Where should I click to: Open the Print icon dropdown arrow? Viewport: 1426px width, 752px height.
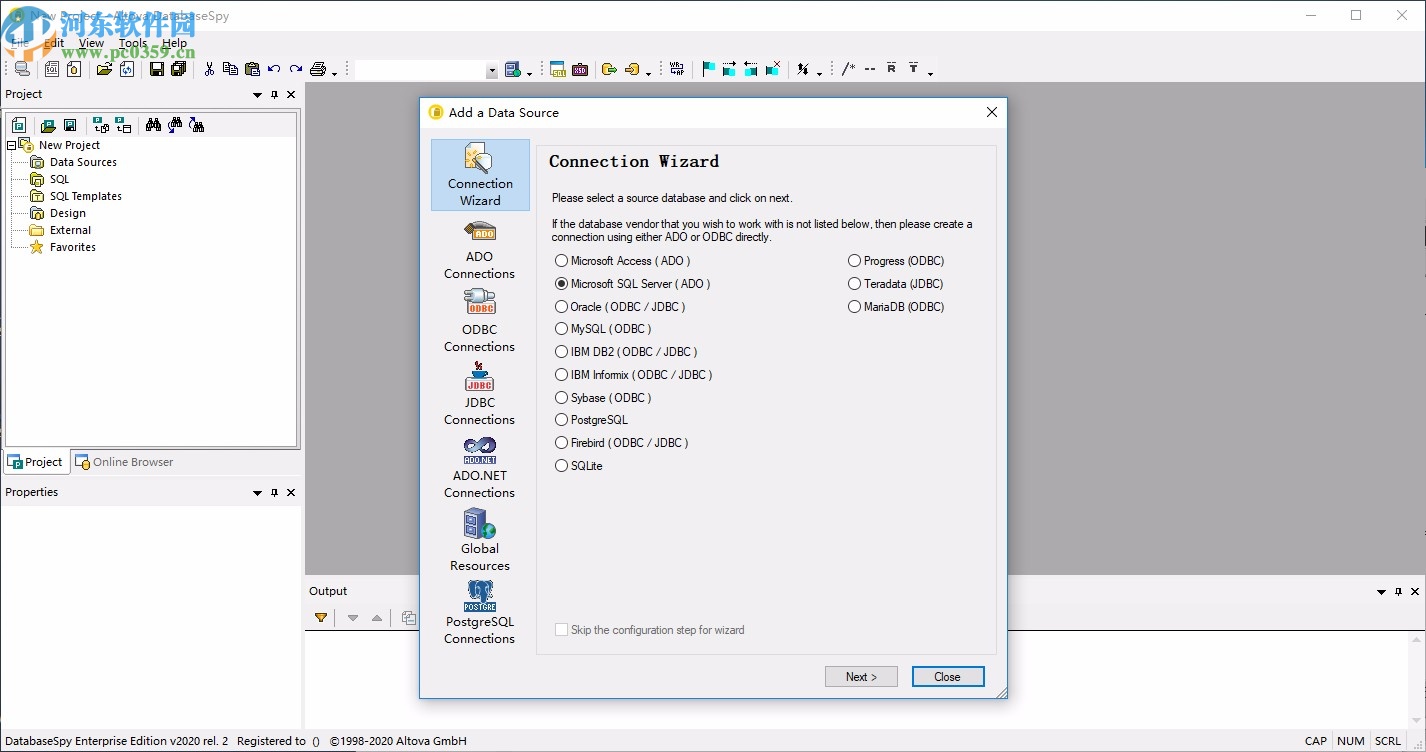[334, 72]
